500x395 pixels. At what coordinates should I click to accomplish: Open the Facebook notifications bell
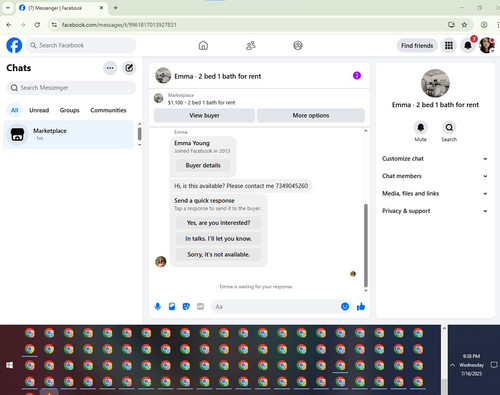tap(468, 45)
